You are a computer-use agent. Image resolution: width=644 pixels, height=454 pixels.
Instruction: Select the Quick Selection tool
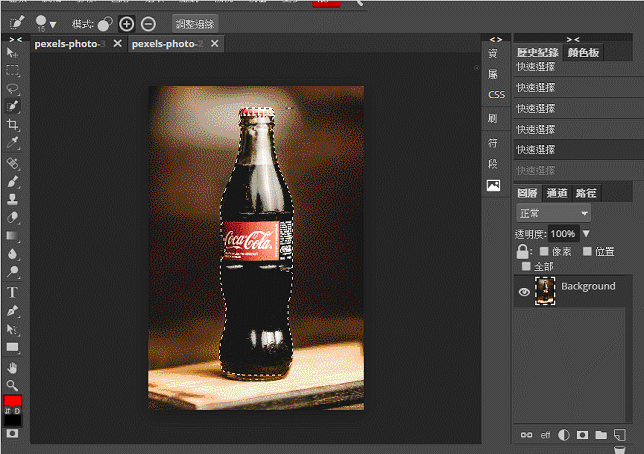(x=12, y=106)
